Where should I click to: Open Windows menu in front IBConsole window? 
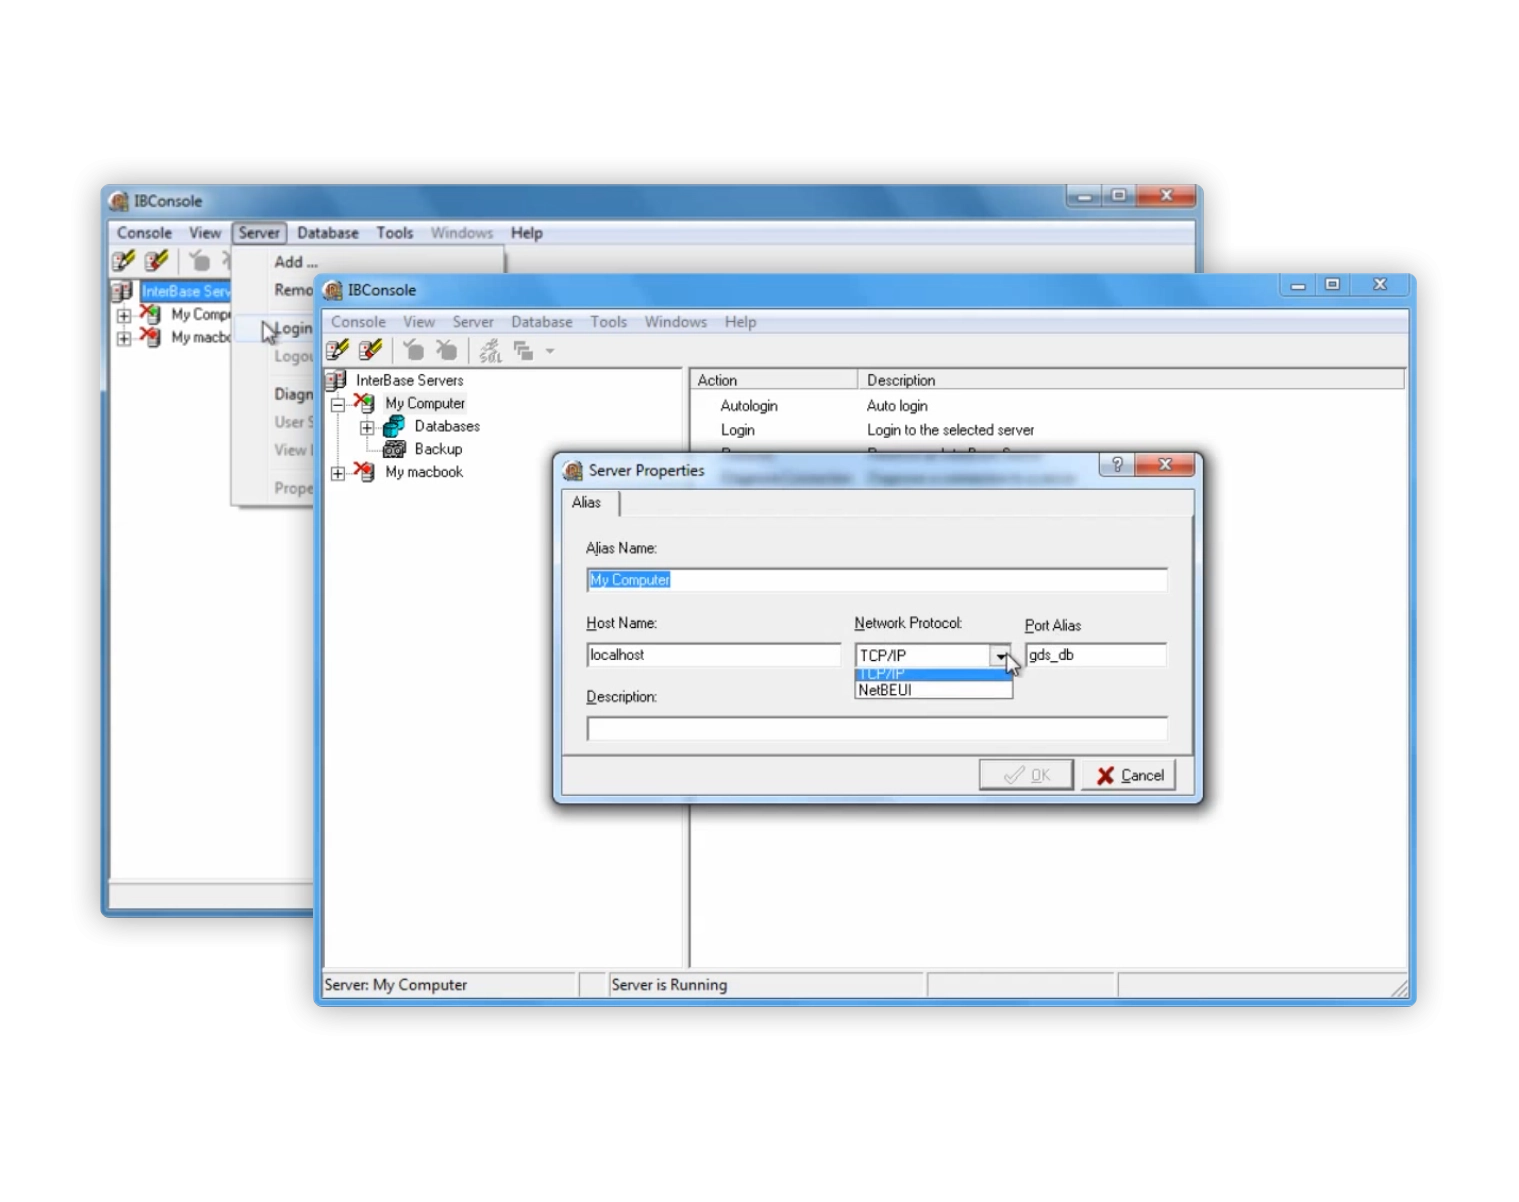click(x=675, y=322)
